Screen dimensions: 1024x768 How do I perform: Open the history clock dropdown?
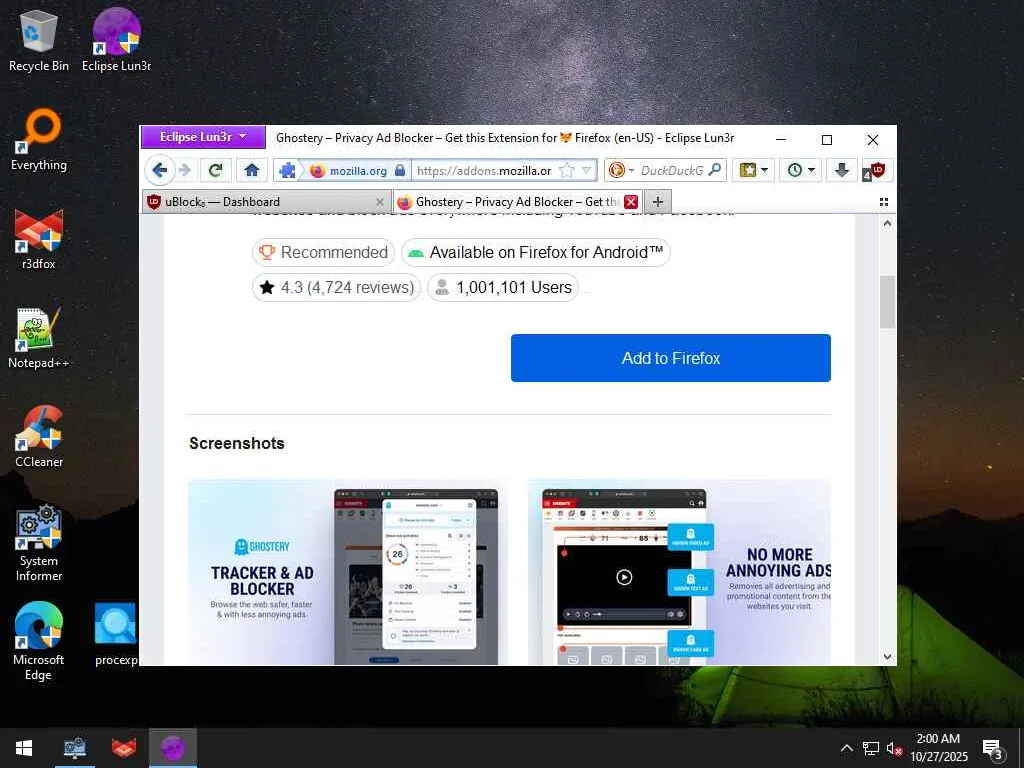[x=801, y=170]
